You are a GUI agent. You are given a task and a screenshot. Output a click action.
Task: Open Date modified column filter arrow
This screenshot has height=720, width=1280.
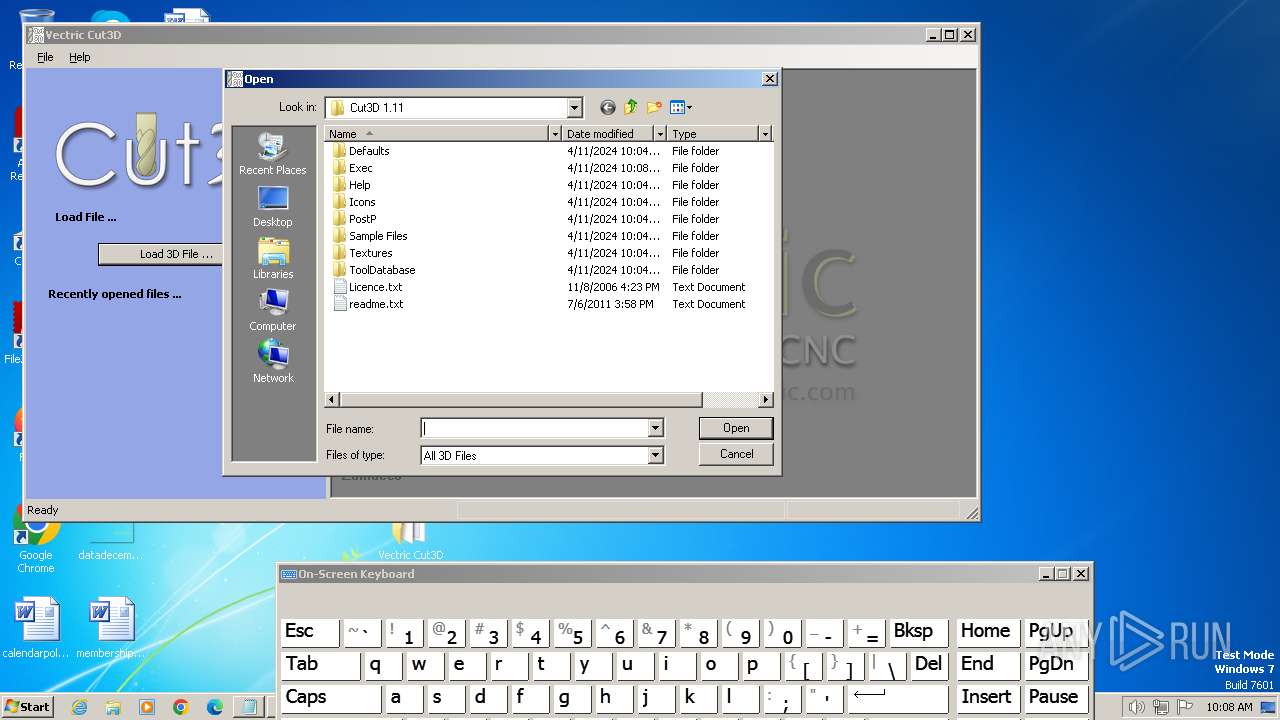click(660, 133)
